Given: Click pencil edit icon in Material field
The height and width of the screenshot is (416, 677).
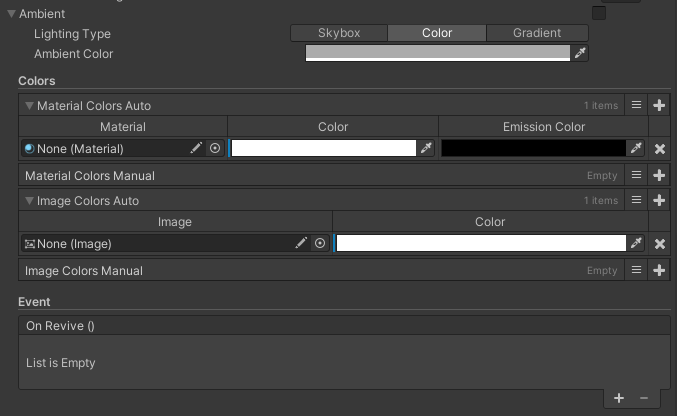Looking at the screenshot, I should pos(196,148).
